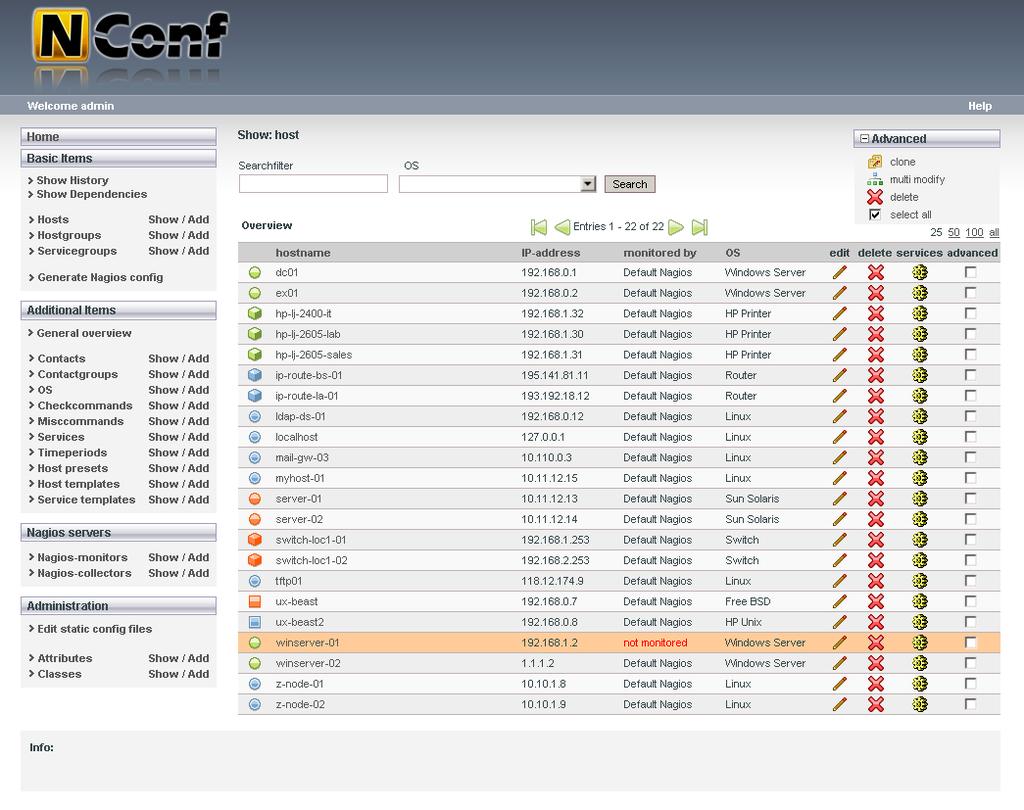Click Show / Add link for Nagios-monitors
This screenshot has height=810, width=1024.
[x=178, y=557]
